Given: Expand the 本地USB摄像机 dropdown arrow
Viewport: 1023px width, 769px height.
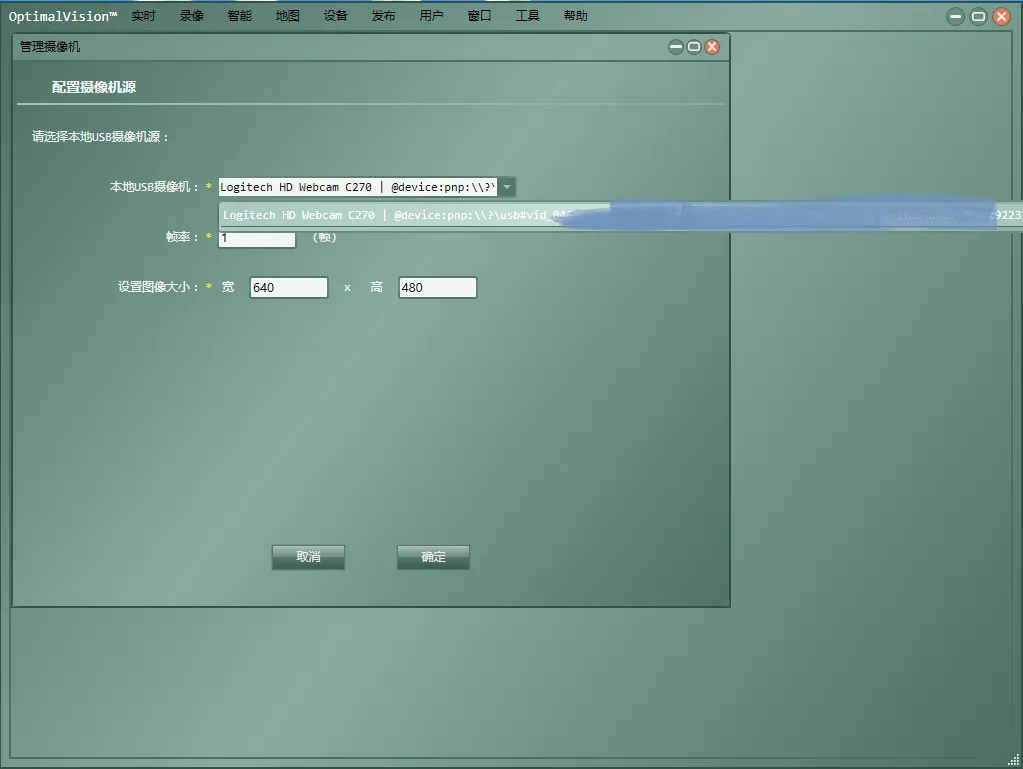Looking at the screenshot, I should tap(507, 187).
